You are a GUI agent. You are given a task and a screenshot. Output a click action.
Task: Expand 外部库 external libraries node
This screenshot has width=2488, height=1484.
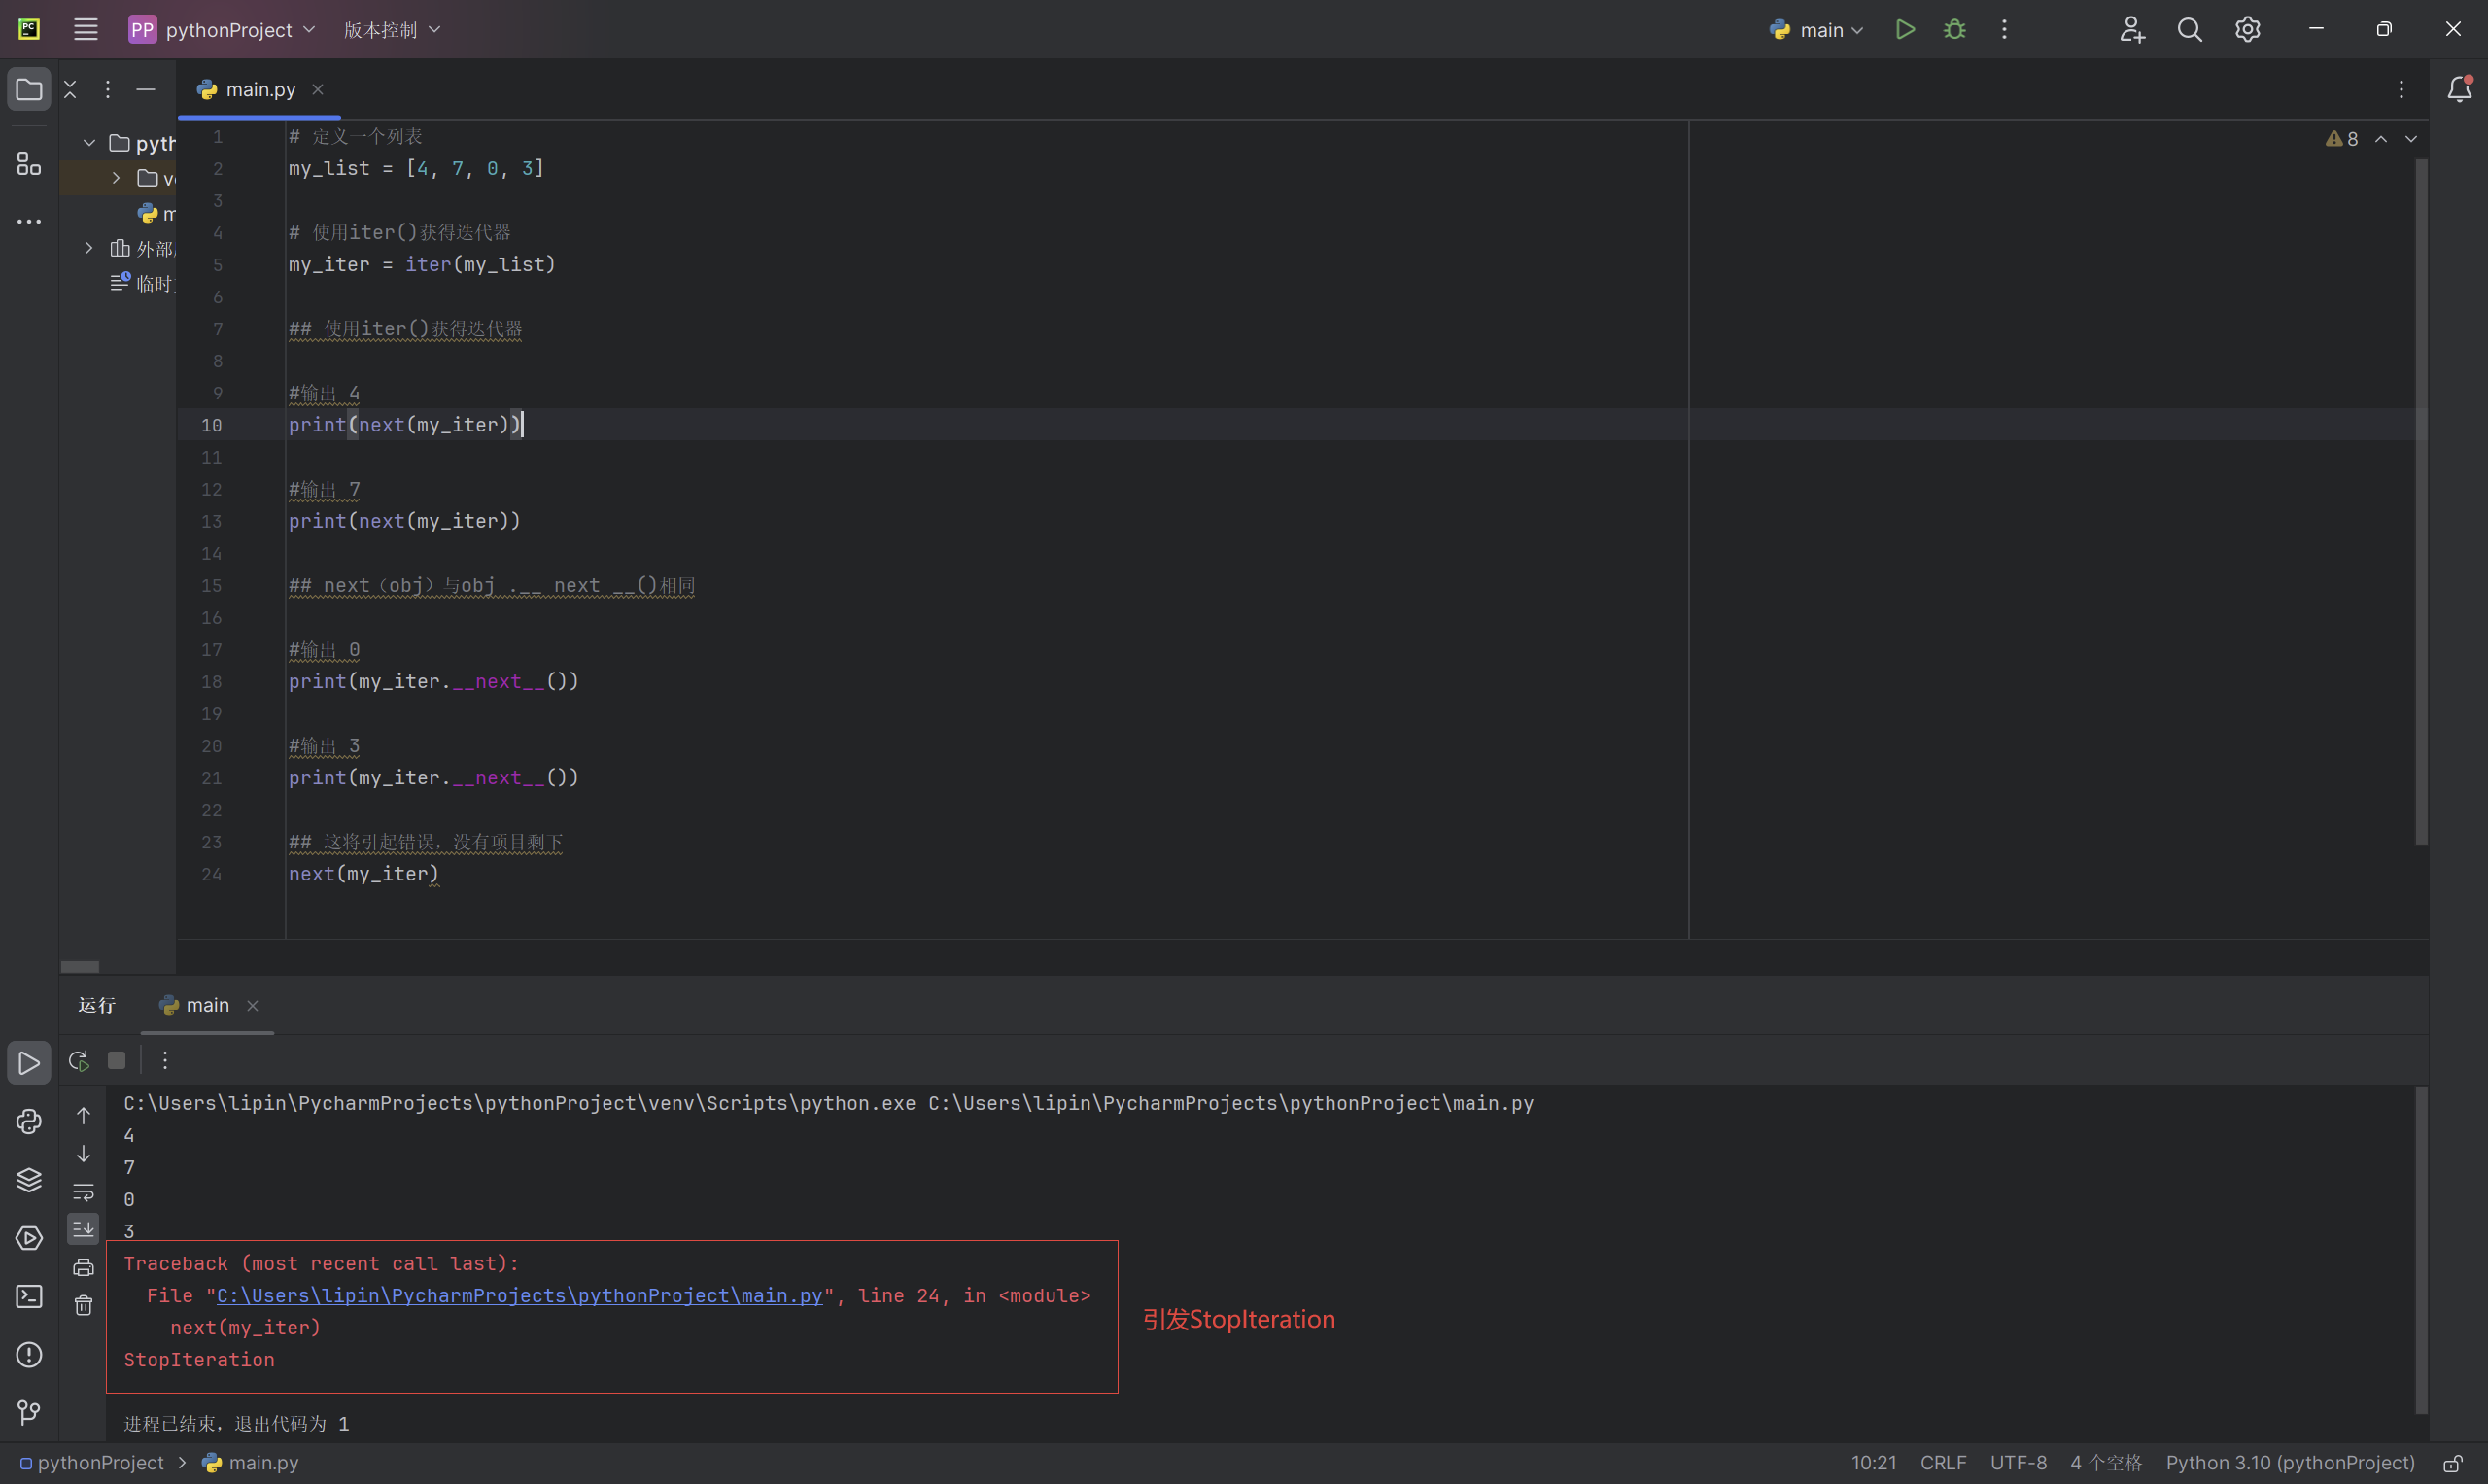(89, 248)
